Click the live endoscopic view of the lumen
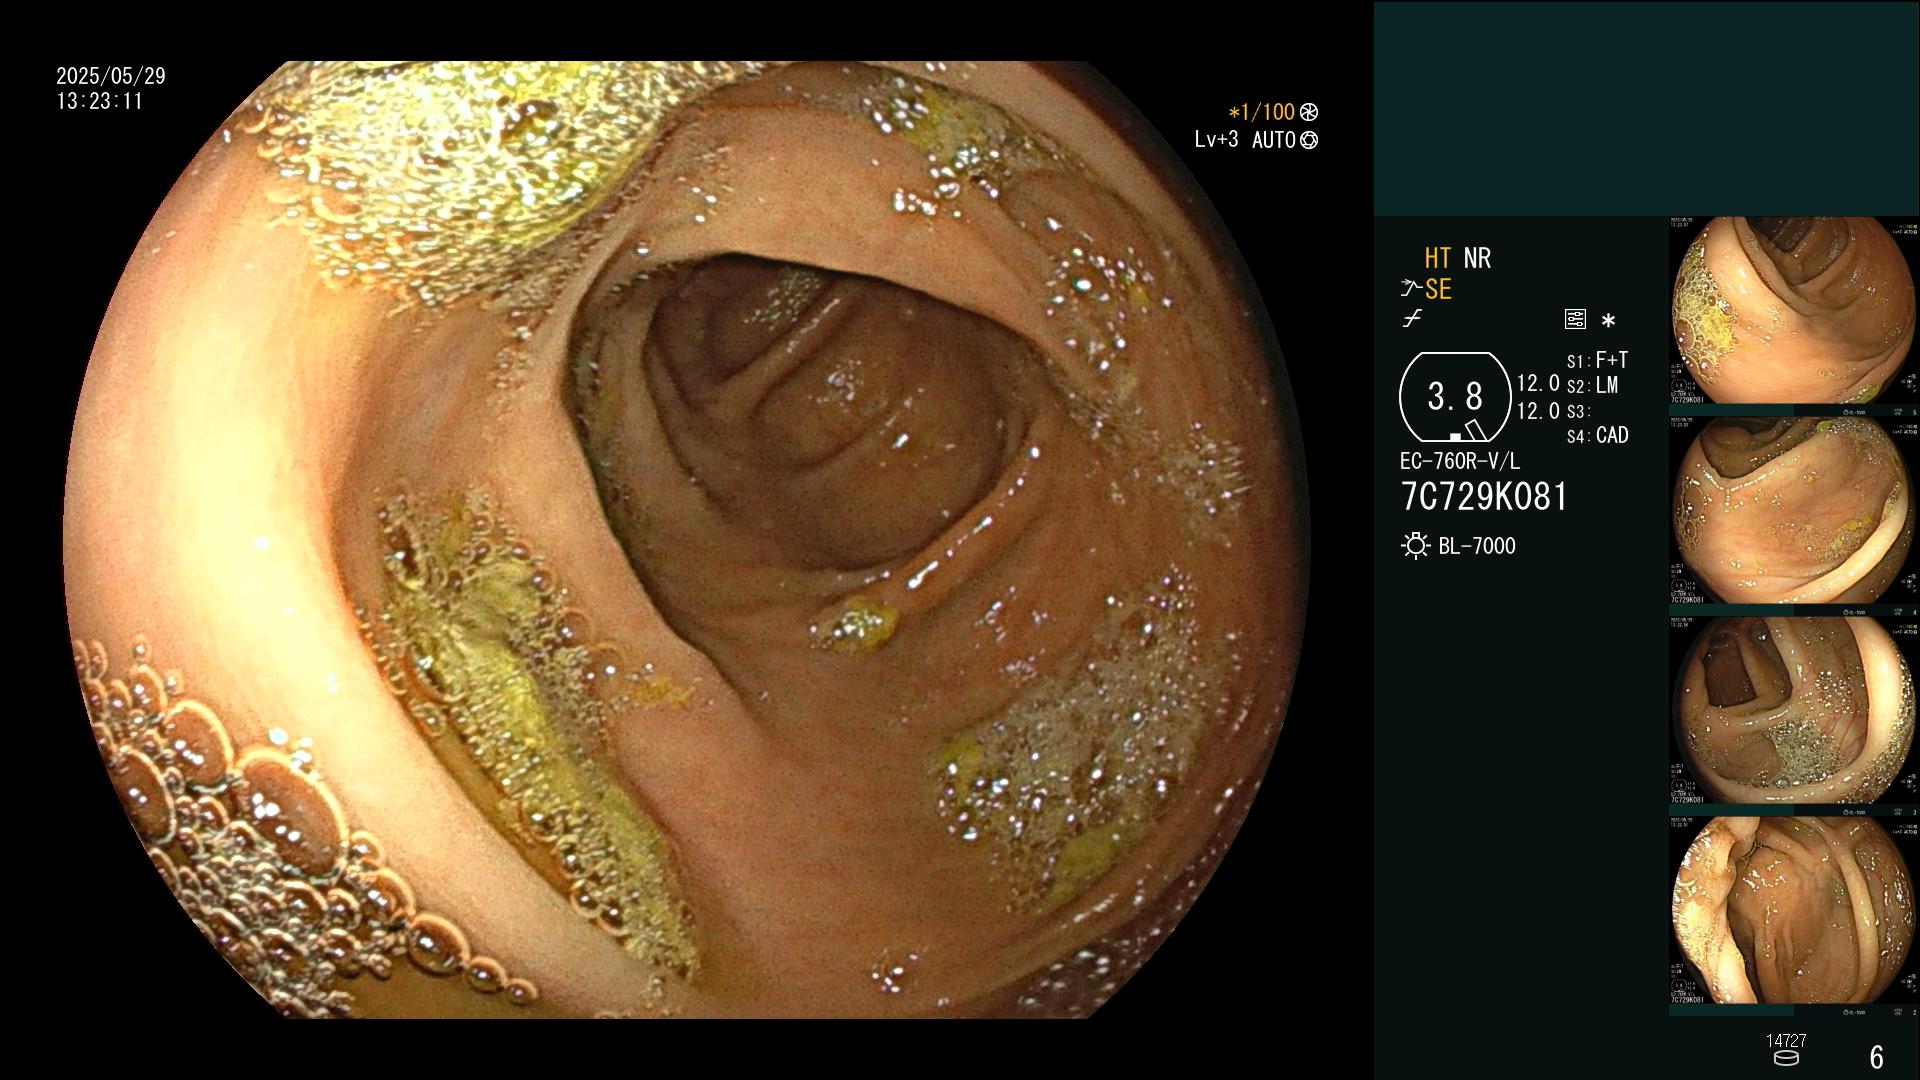 click(686, 540)
